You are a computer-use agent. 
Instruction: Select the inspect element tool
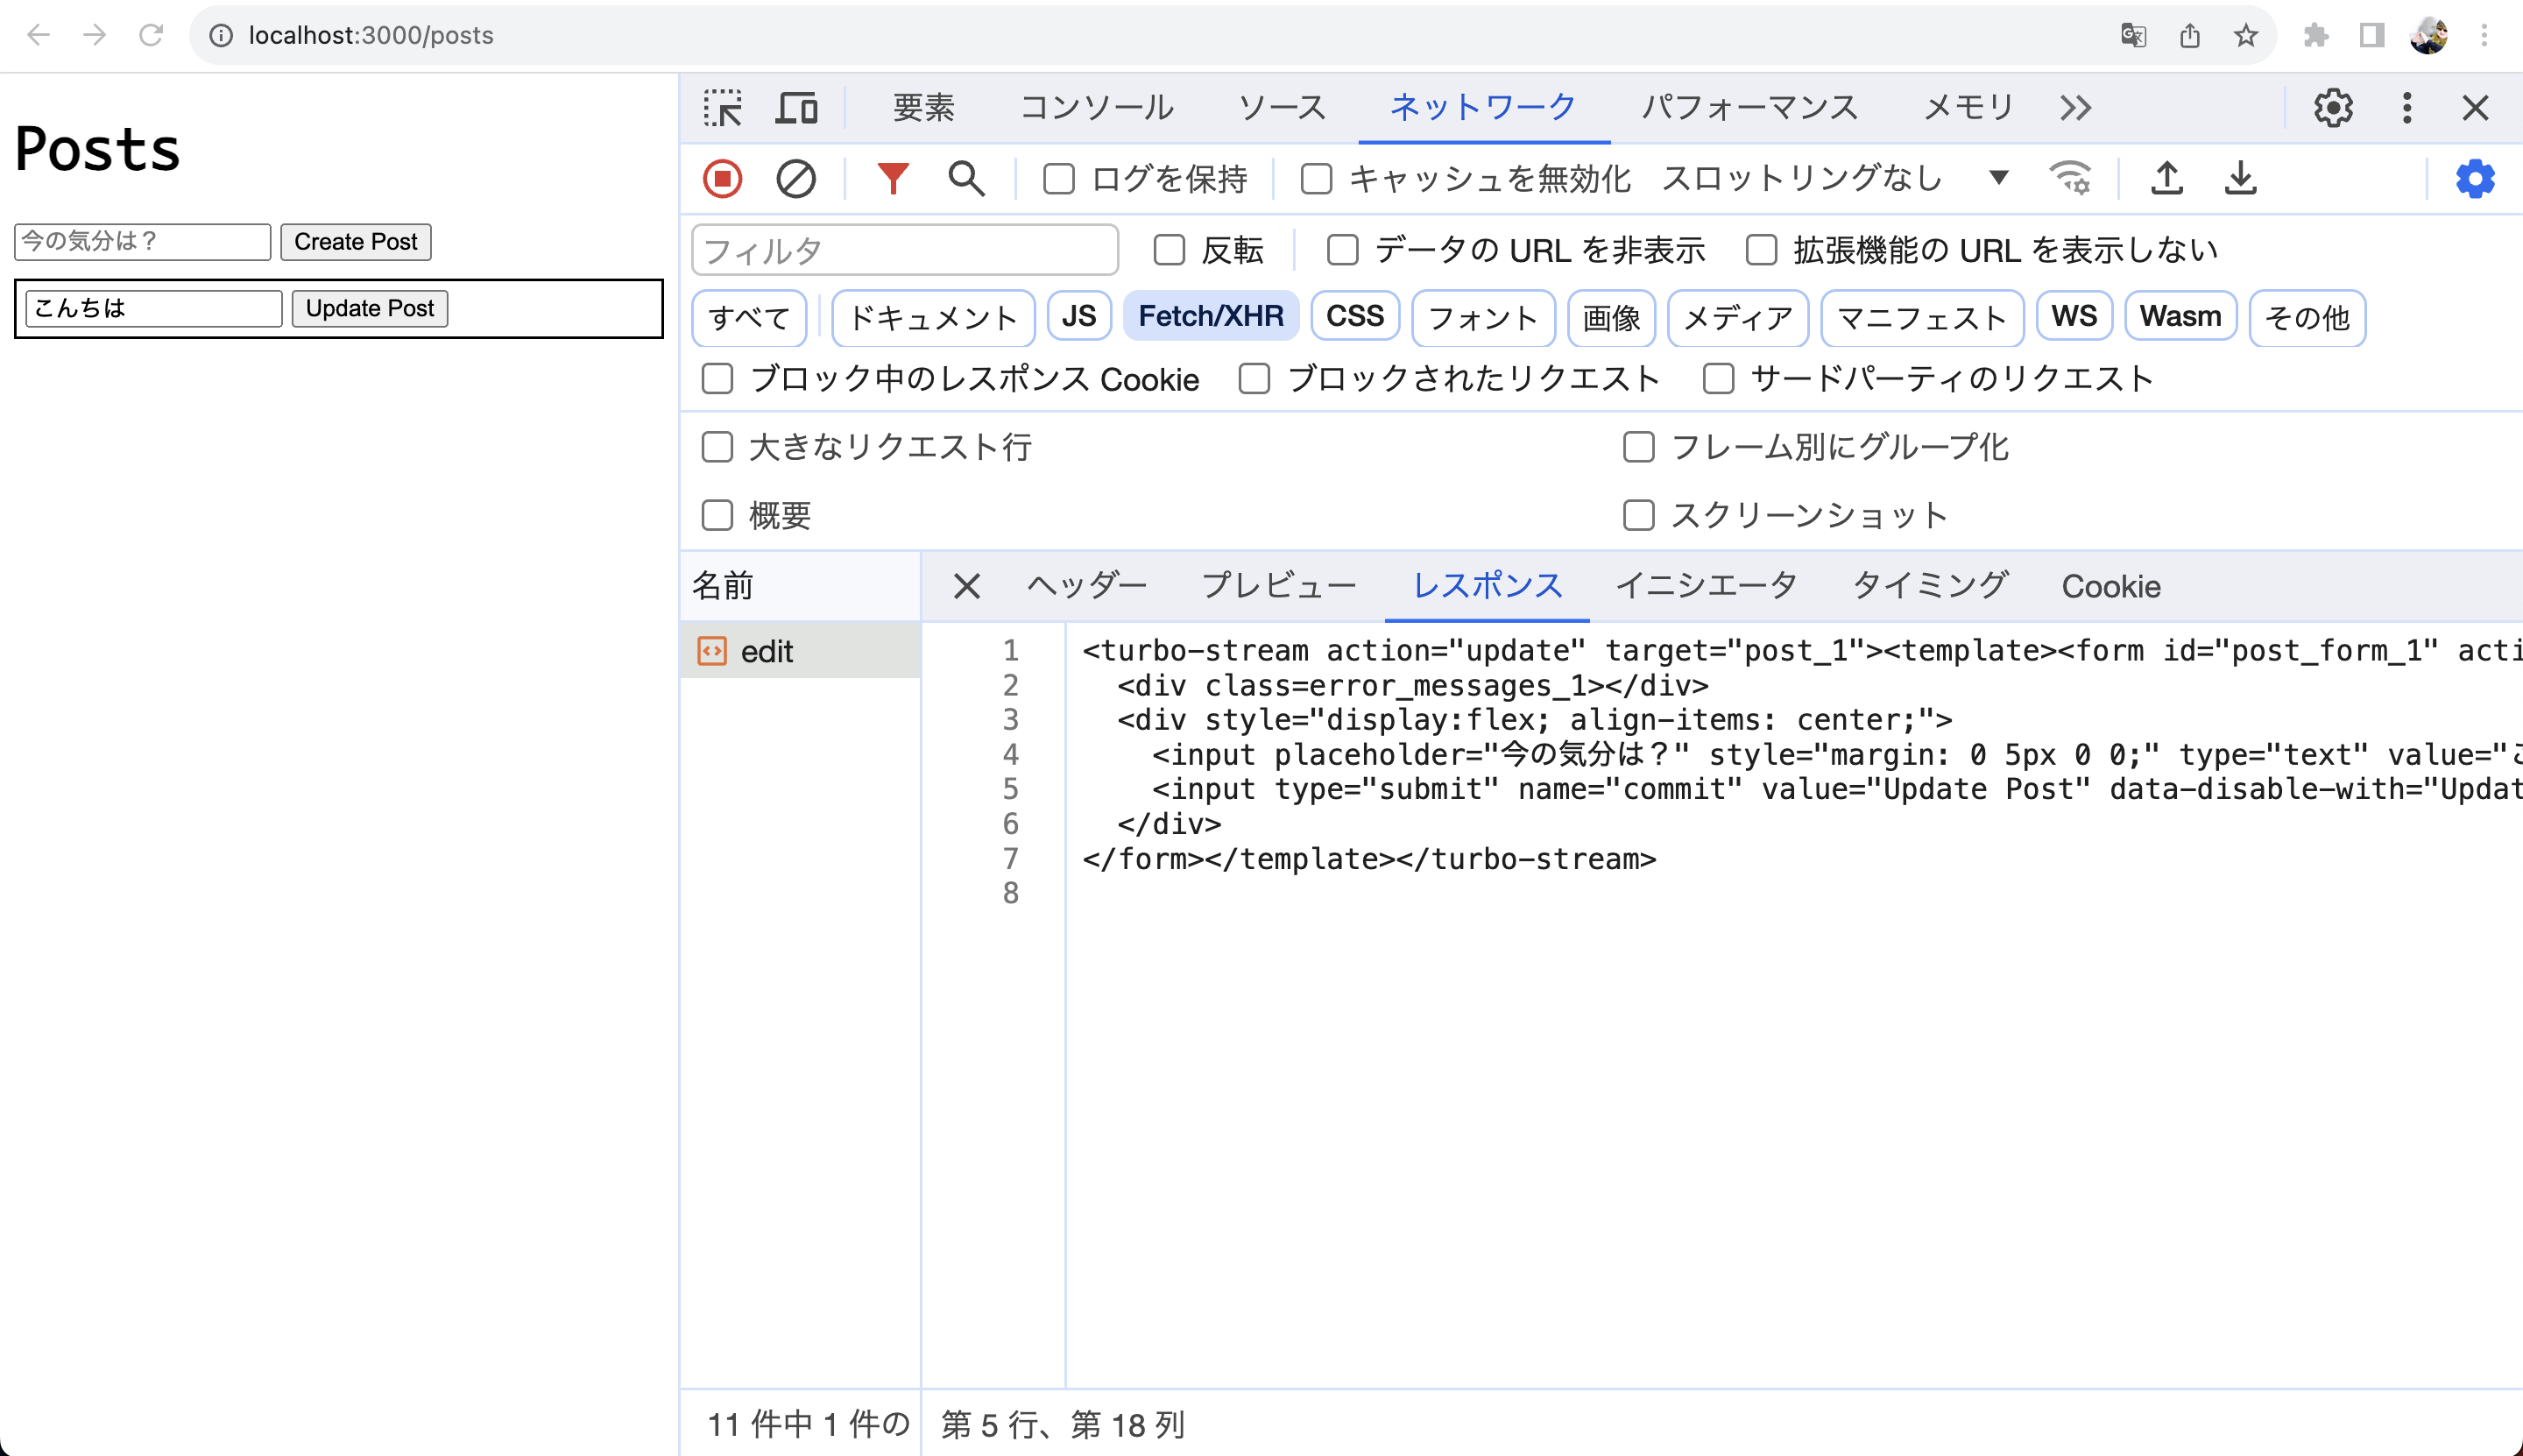722,107
